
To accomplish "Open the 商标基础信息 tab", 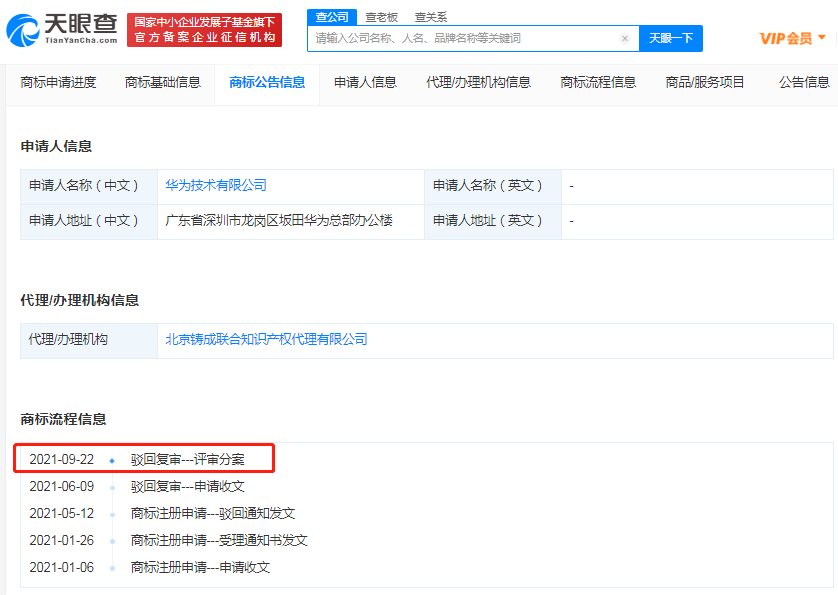I will coord(162,82).
